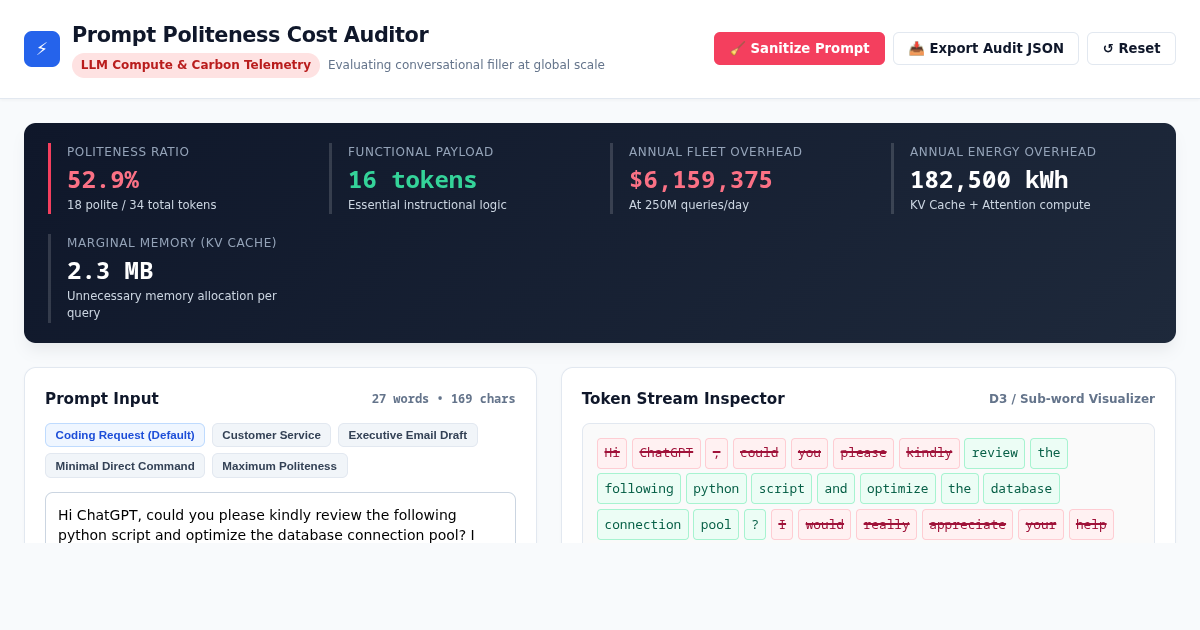Export the audit as JSON
The height and width of the screenshot is (630, 1200).
[x=986, y=48]
